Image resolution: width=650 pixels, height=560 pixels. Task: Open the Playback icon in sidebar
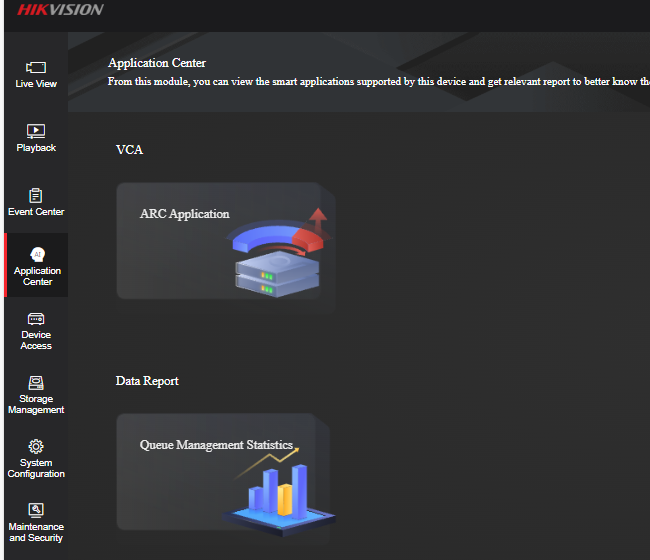tap(36, 131)
